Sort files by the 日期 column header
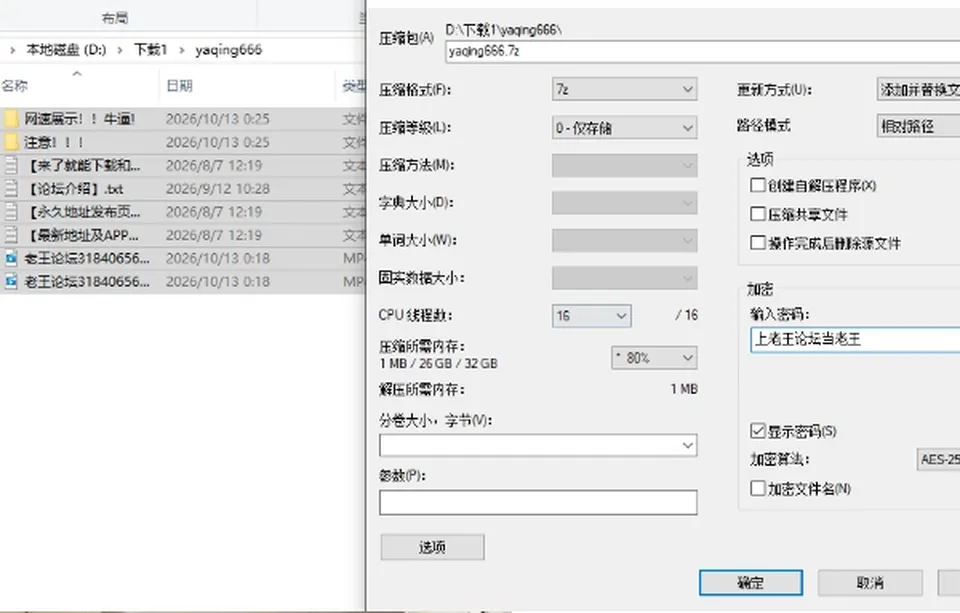Image resolution: width=960 pixels, height=613 pixels. [x=179, y=86]
